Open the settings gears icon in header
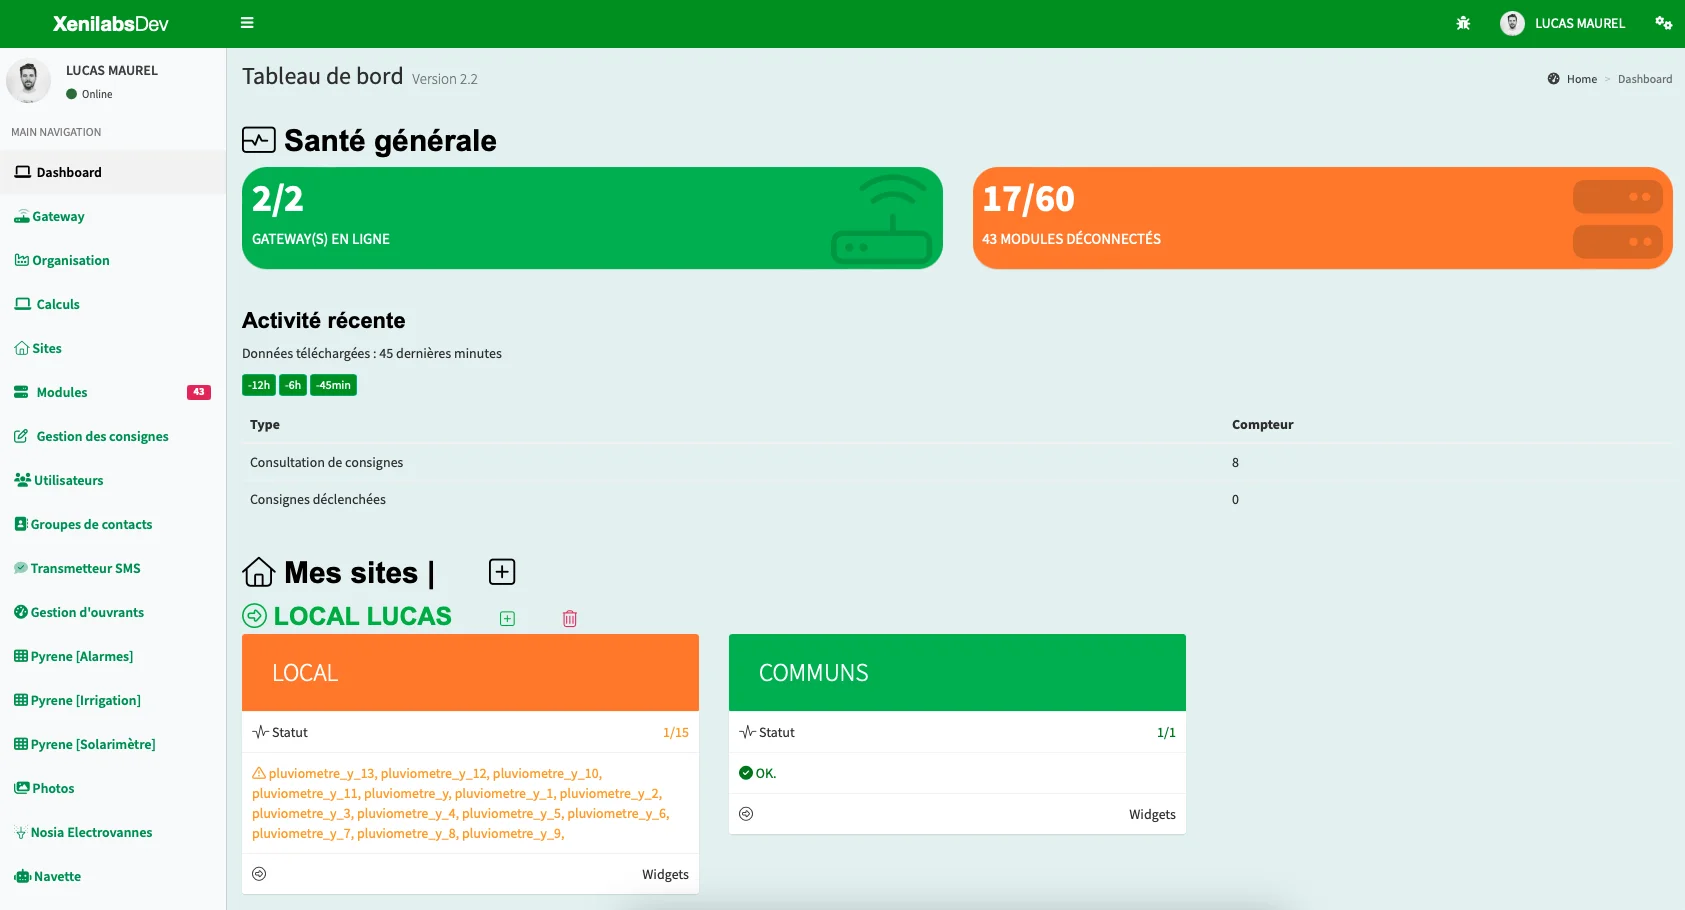This screenshot has height=910, width=1685. [x=1663, y=23]
